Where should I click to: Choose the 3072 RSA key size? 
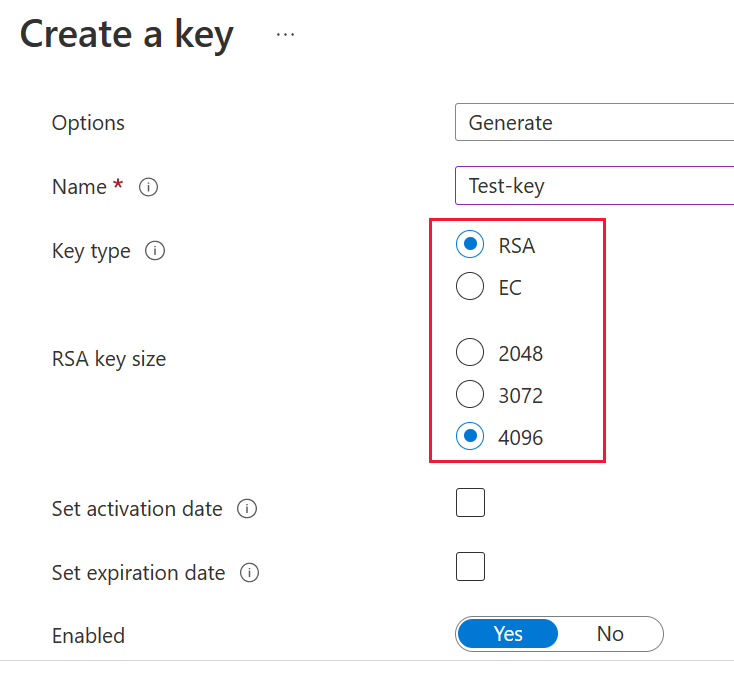[470, 395]
